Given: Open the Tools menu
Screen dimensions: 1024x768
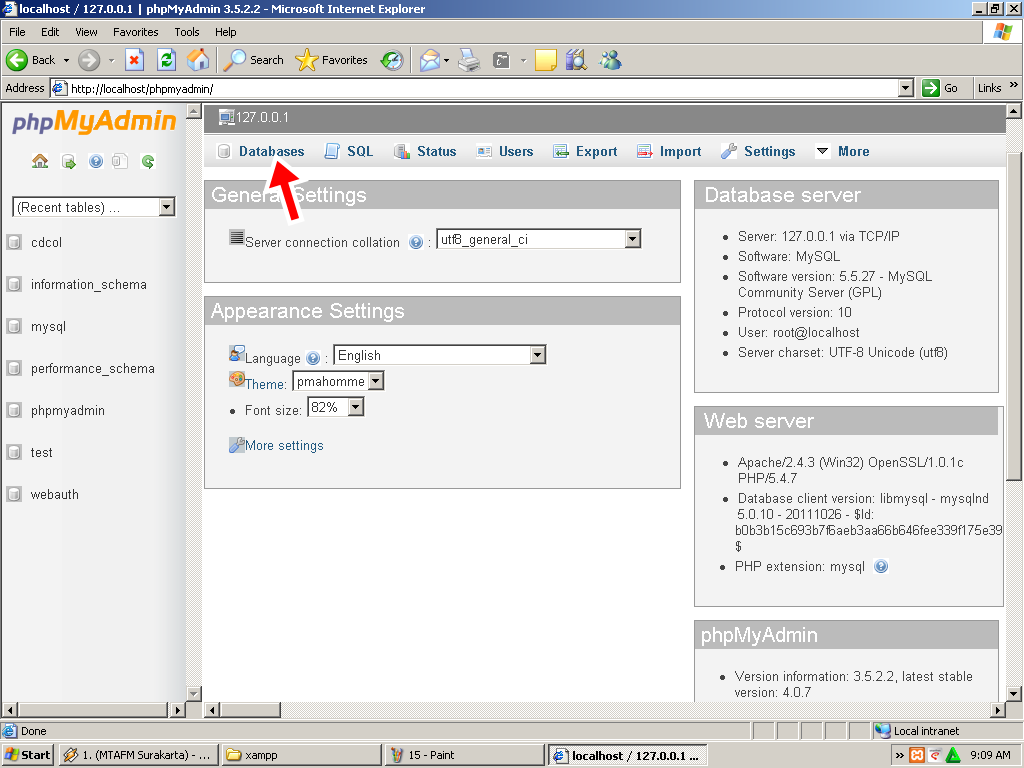Looking at the screenshot, I should (x=187, y=32).
